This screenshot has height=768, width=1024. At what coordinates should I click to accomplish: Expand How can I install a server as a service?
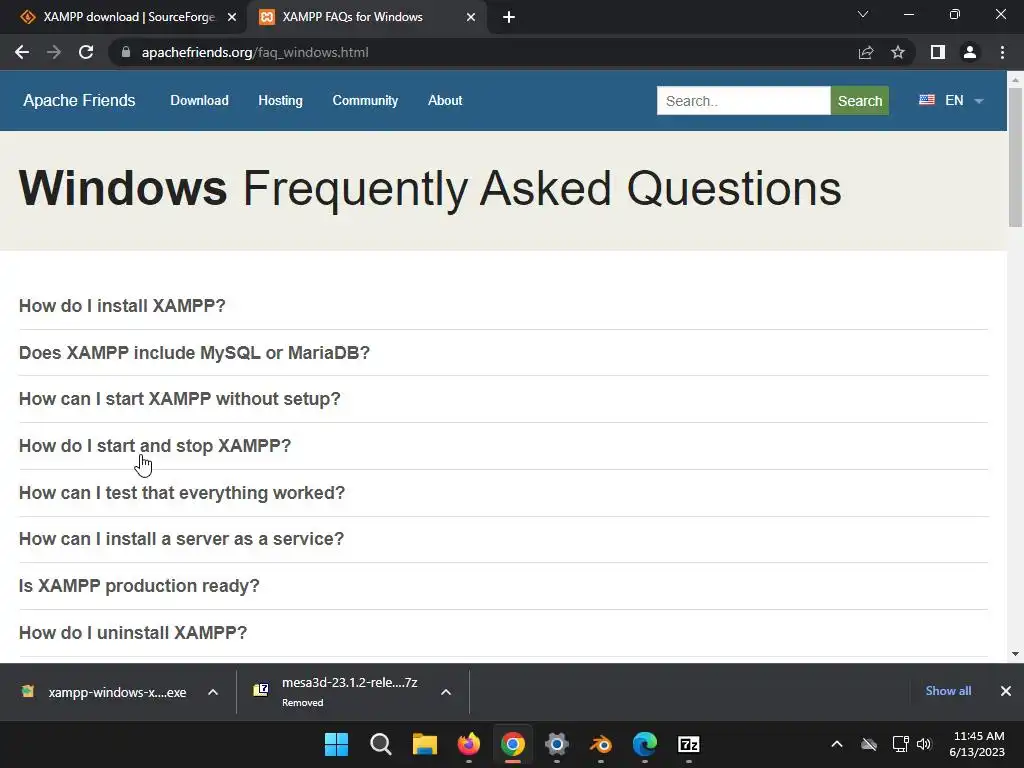[181, 539]
